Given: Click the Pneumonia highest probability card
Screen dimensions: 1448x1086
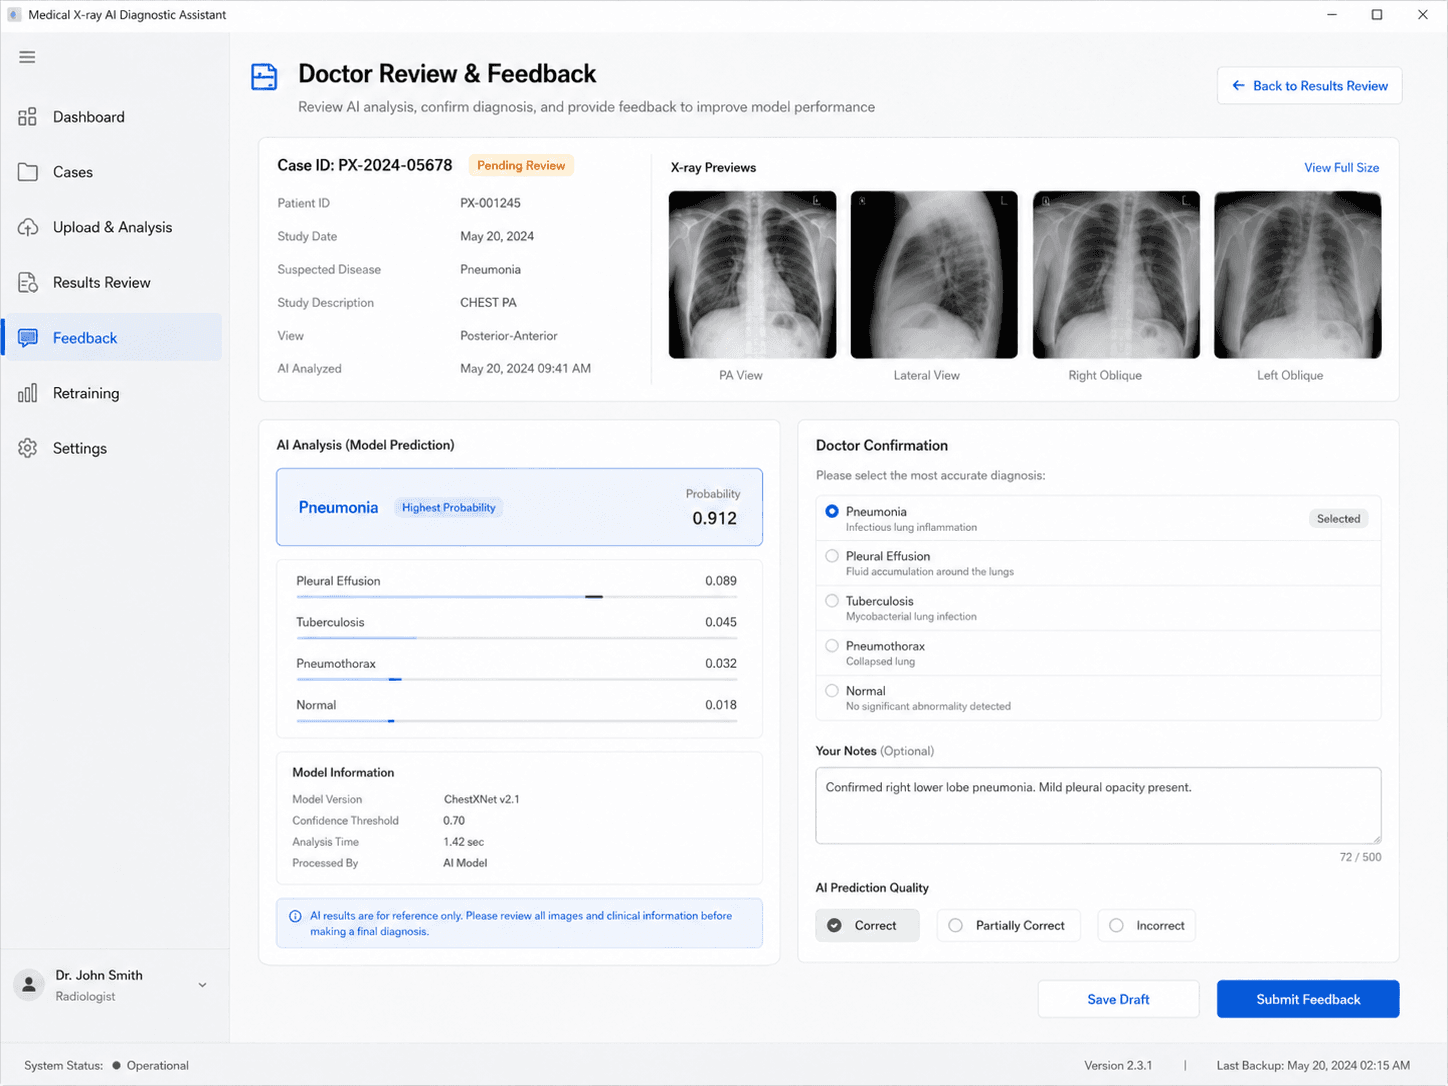Looking at the screenshot, I should tap(519, 507).
